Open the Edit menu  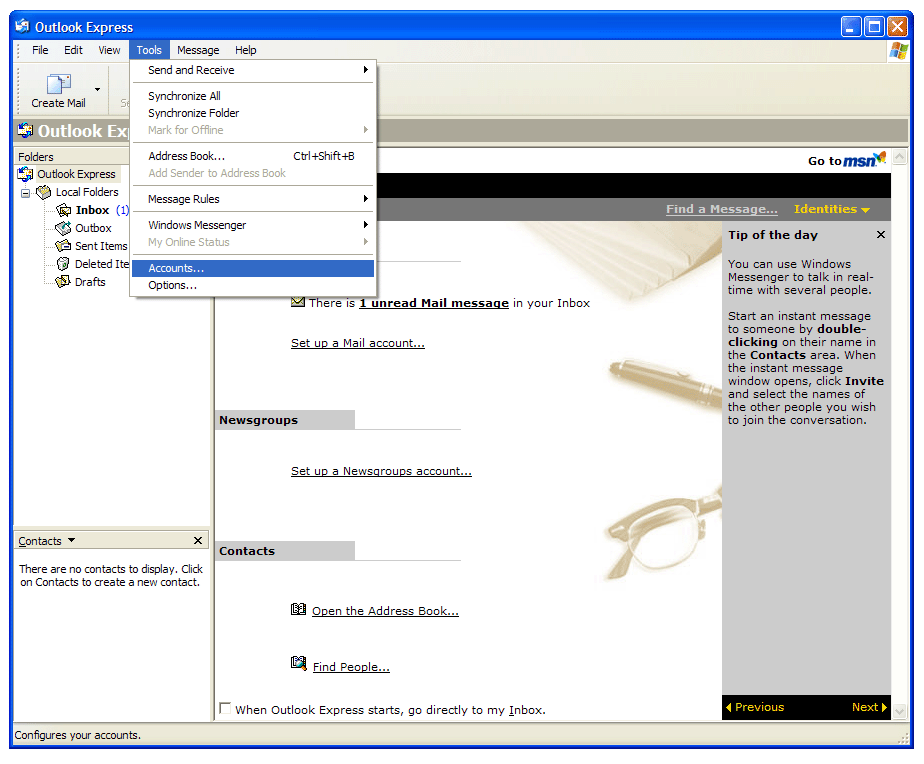tap(73, 50)
